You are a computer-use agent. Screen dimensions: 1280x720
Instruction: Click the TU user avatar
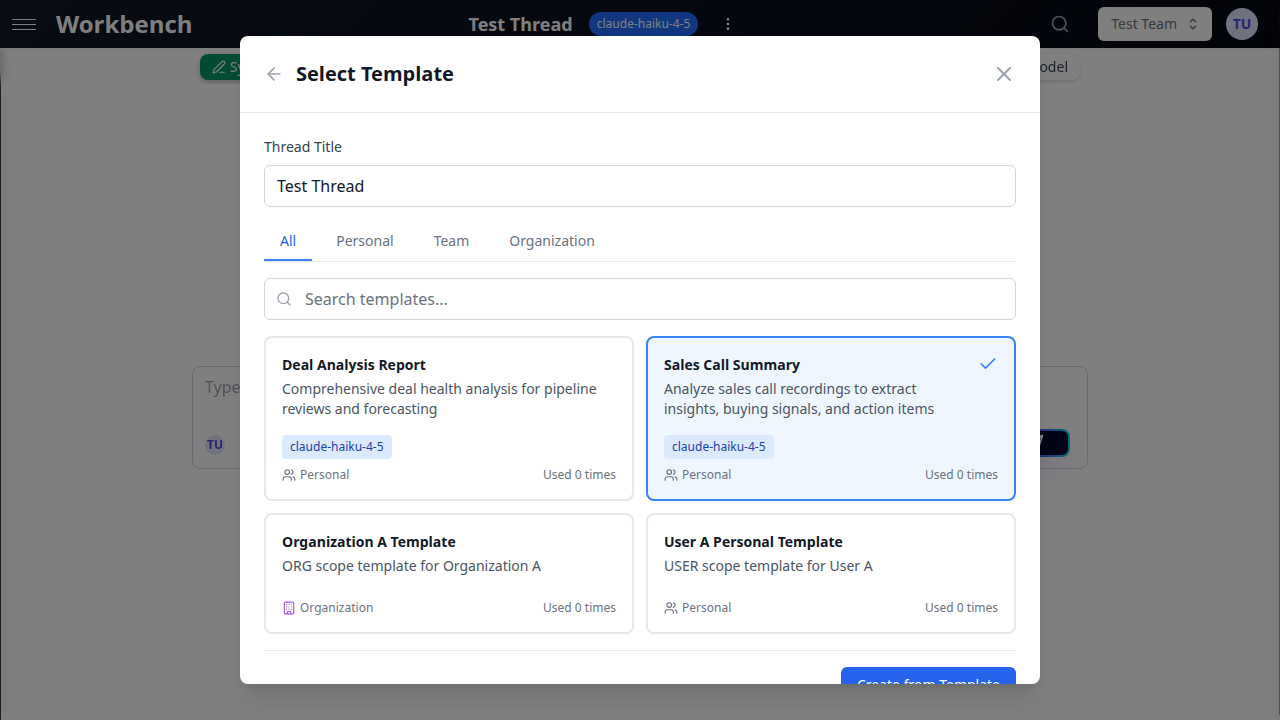[1241, 23]
